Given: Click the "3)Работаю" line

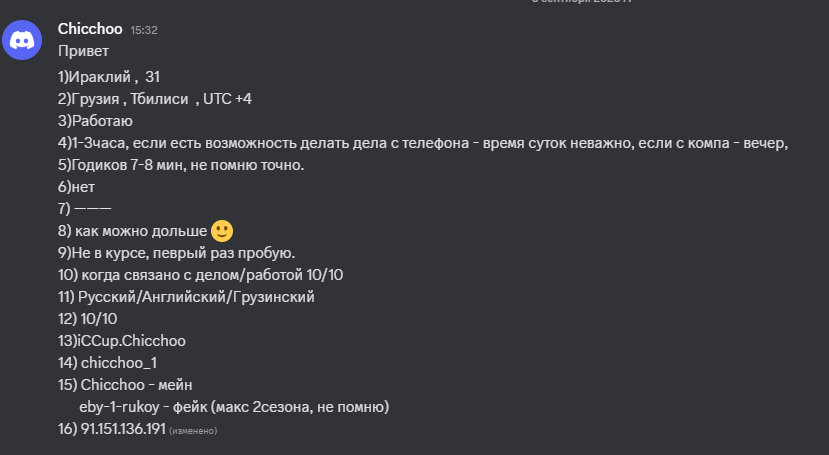Looking at the screenshot, I should point(95,121).
